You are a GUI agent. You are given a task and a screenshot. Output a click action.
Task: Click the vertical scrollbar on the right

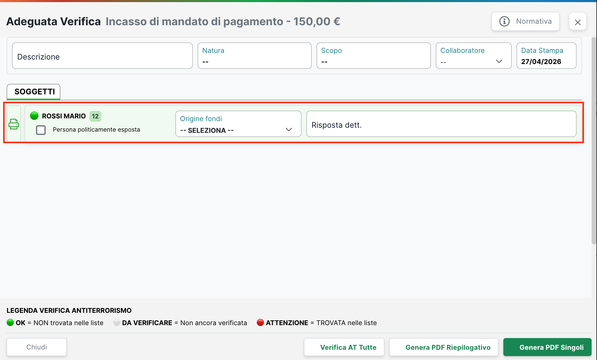pos(593,141)
